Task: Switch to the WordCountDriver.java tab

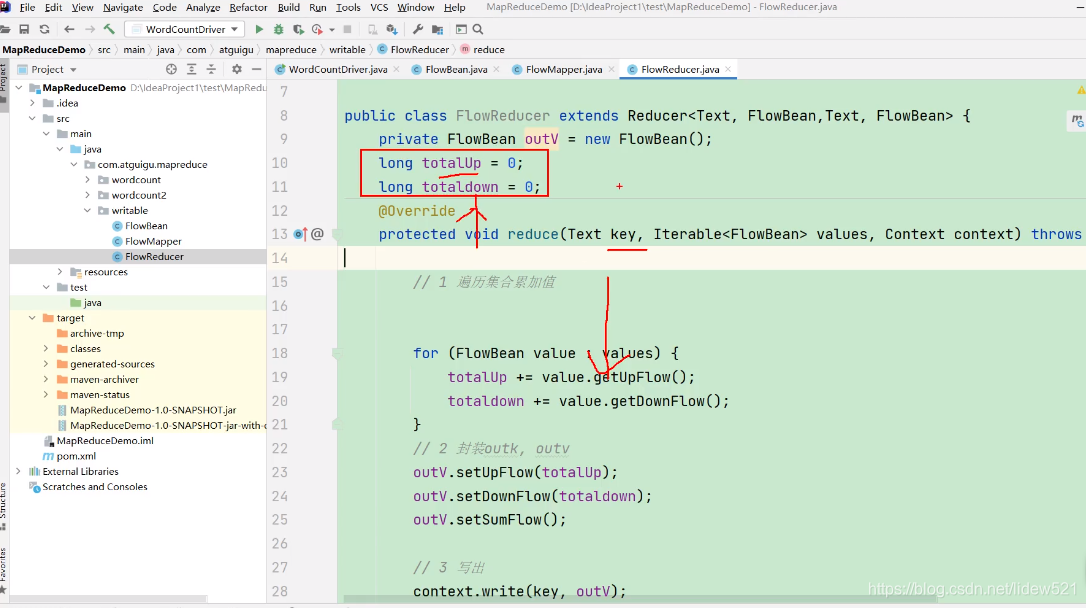Action: click(337, 69)
